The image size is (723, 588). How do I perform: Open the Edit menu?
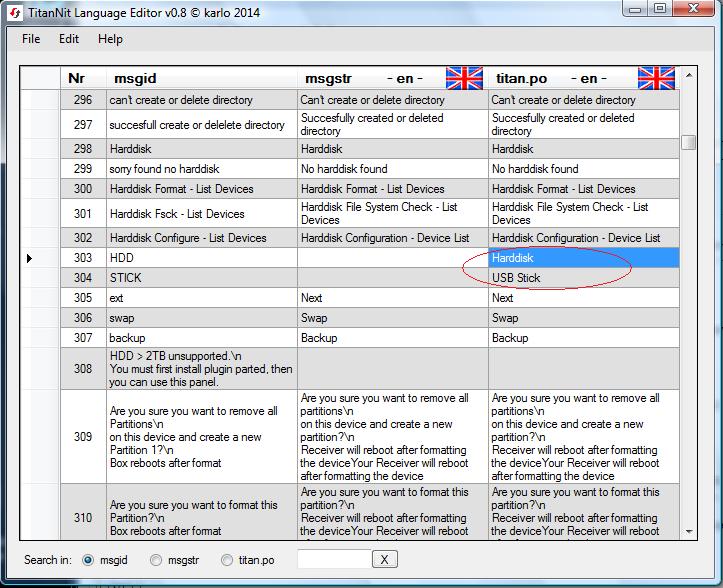69,39
